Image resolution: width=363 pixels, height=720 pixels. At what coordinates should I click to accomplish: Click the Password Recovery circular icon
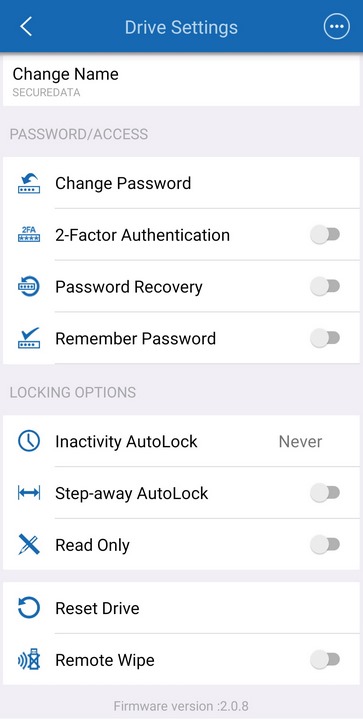[x=29, y=287]
